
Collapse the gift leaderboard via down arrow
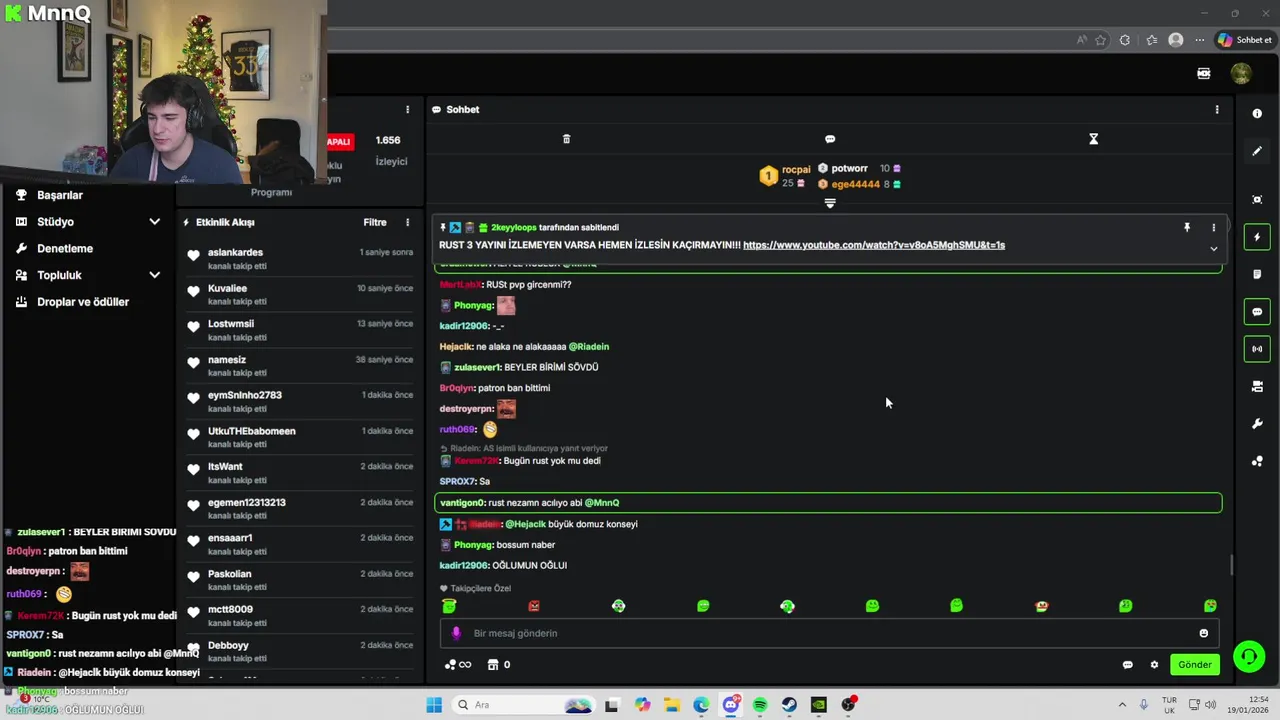[x=830, y=203]
